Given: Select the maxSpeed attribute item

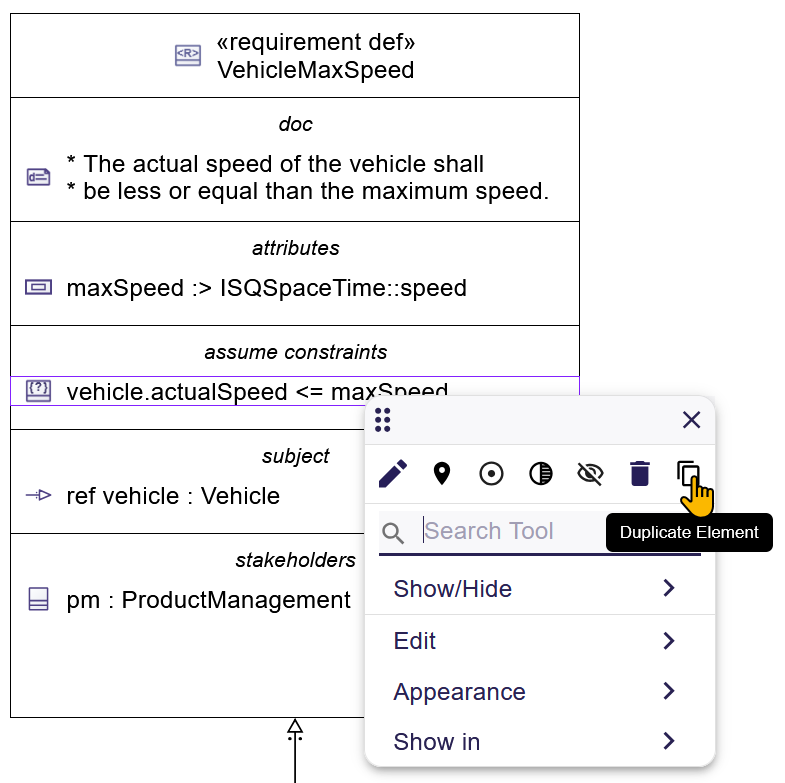Looking at the screenshot, I should coord(266,289).
